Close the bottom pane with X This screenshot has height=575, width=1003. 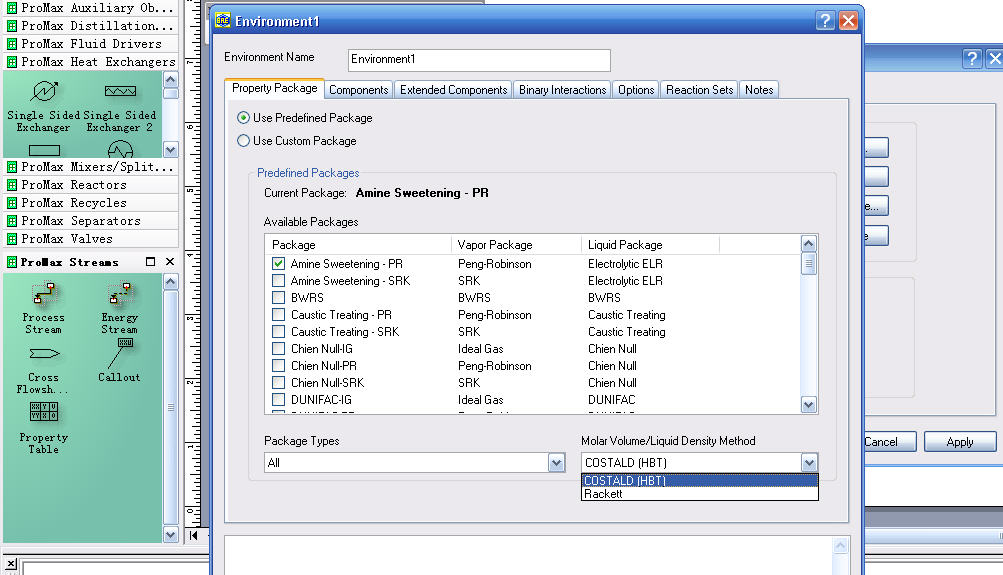click(x=11, y=564)
